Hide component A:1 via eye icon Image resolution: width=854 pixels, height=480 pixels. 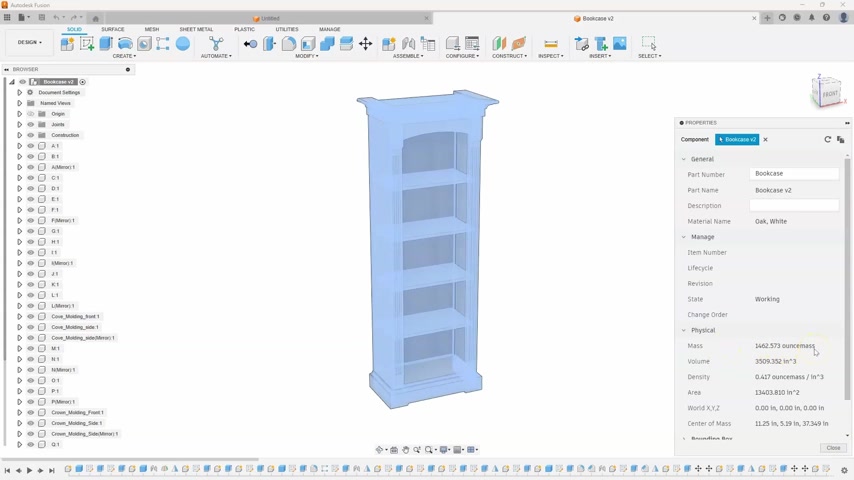click(x=30, y=146)
